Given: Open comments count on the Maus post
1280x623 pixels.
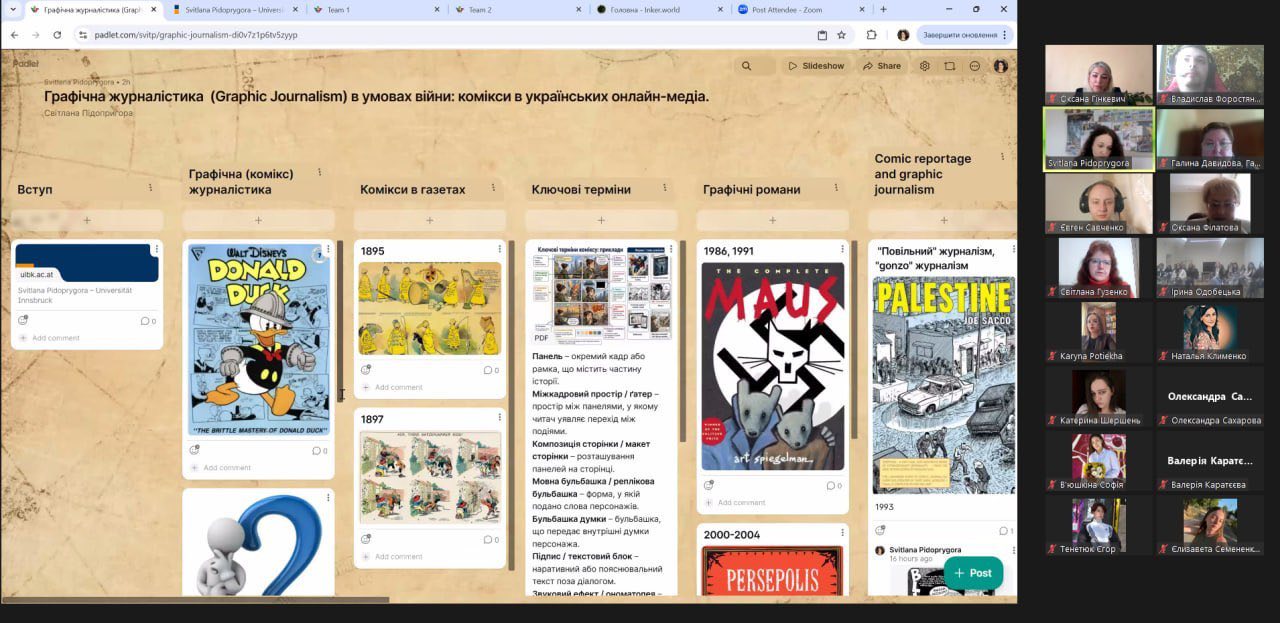Looking at the screenshot, I should pos(834,485).
